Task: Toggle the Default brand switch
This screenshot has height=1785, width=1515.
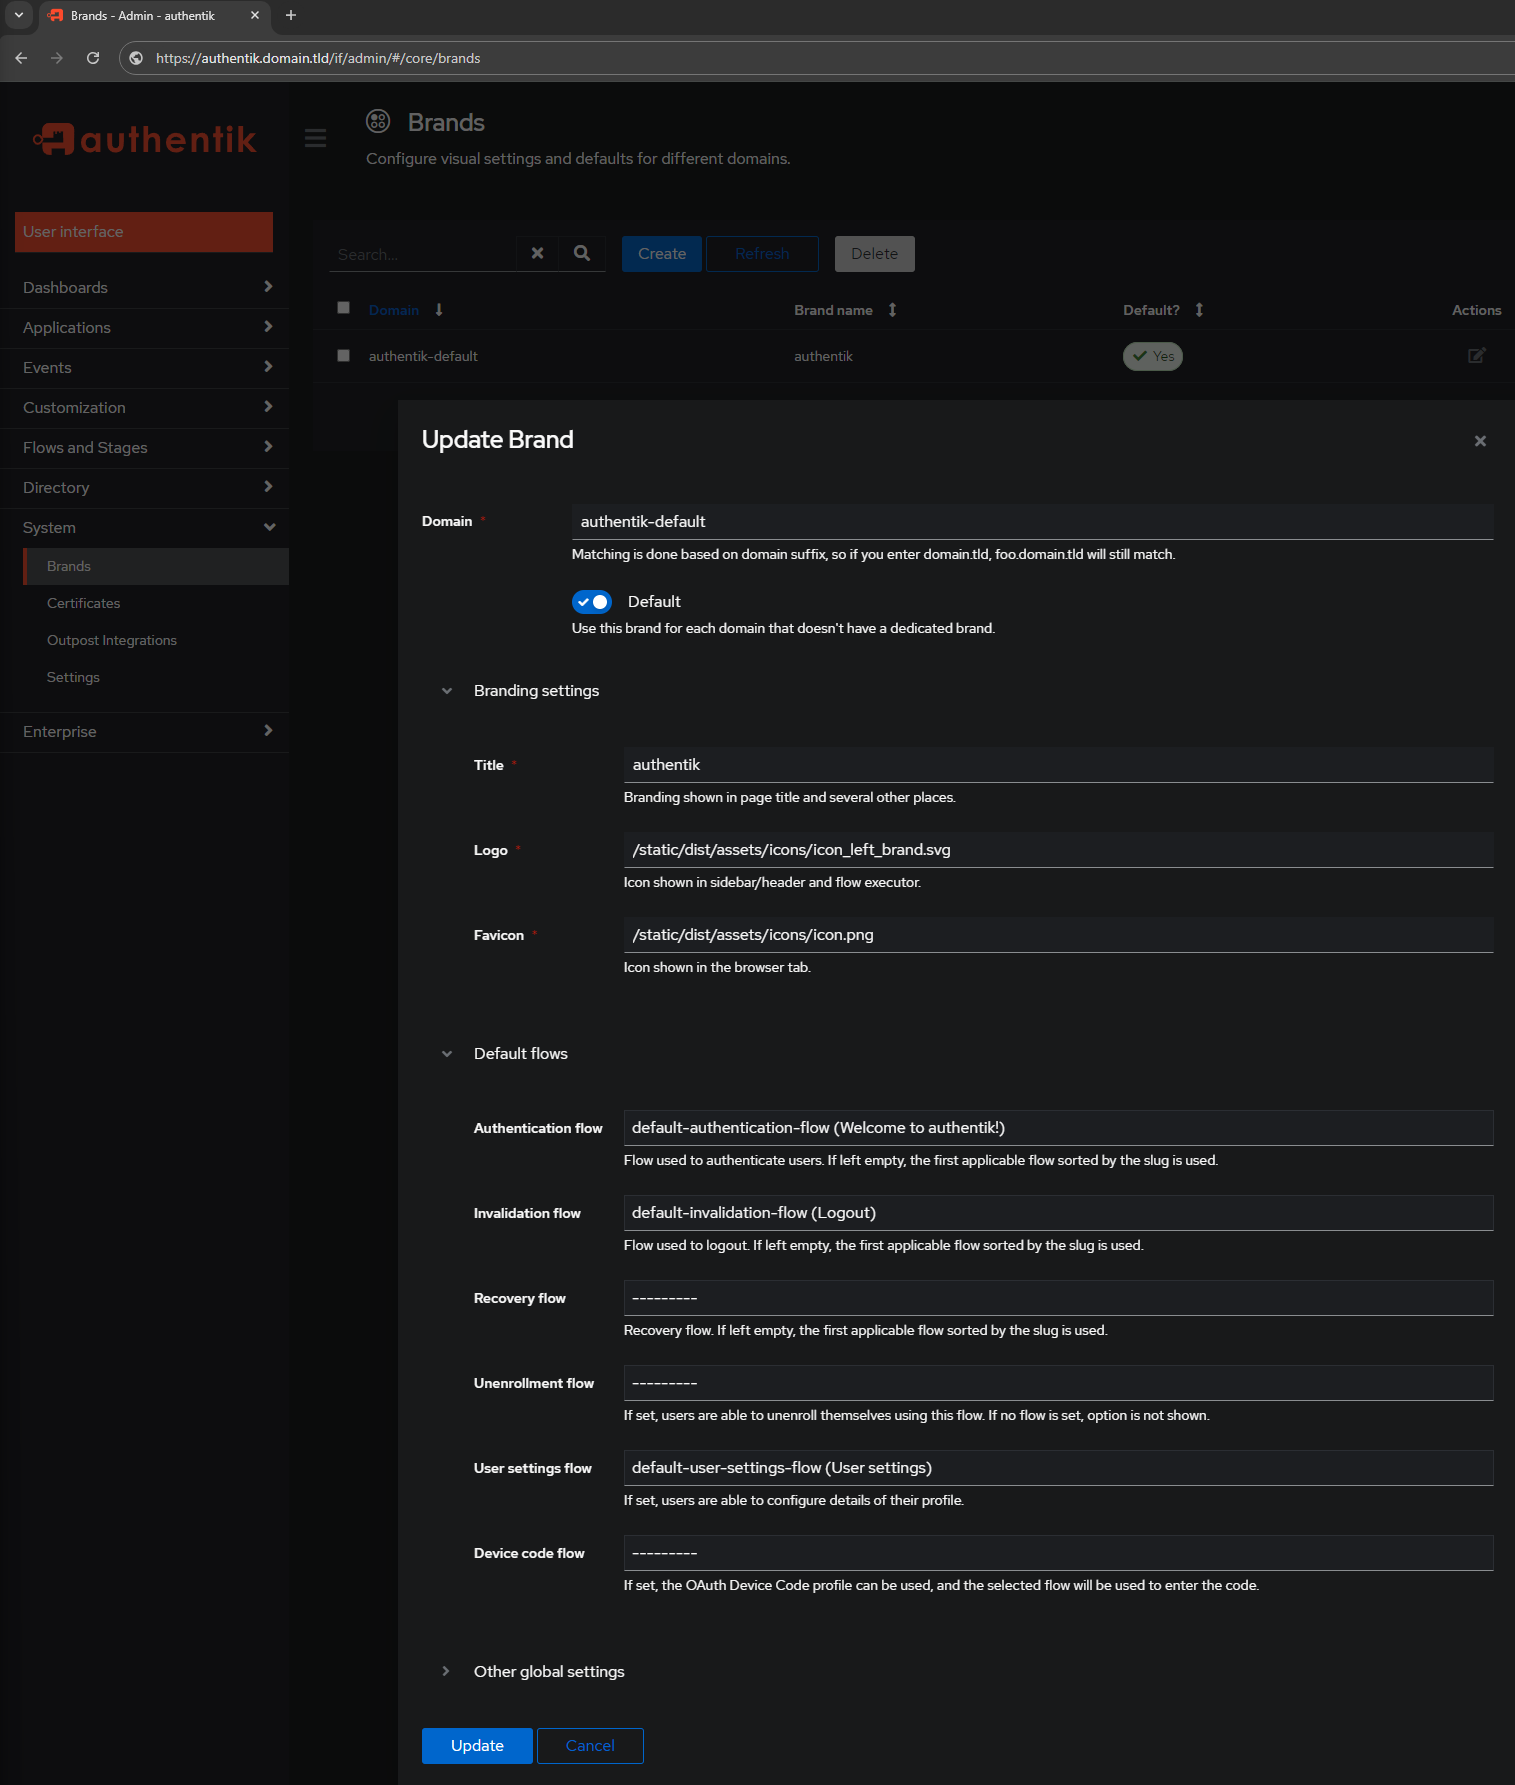Action: [x=592, y=602]
